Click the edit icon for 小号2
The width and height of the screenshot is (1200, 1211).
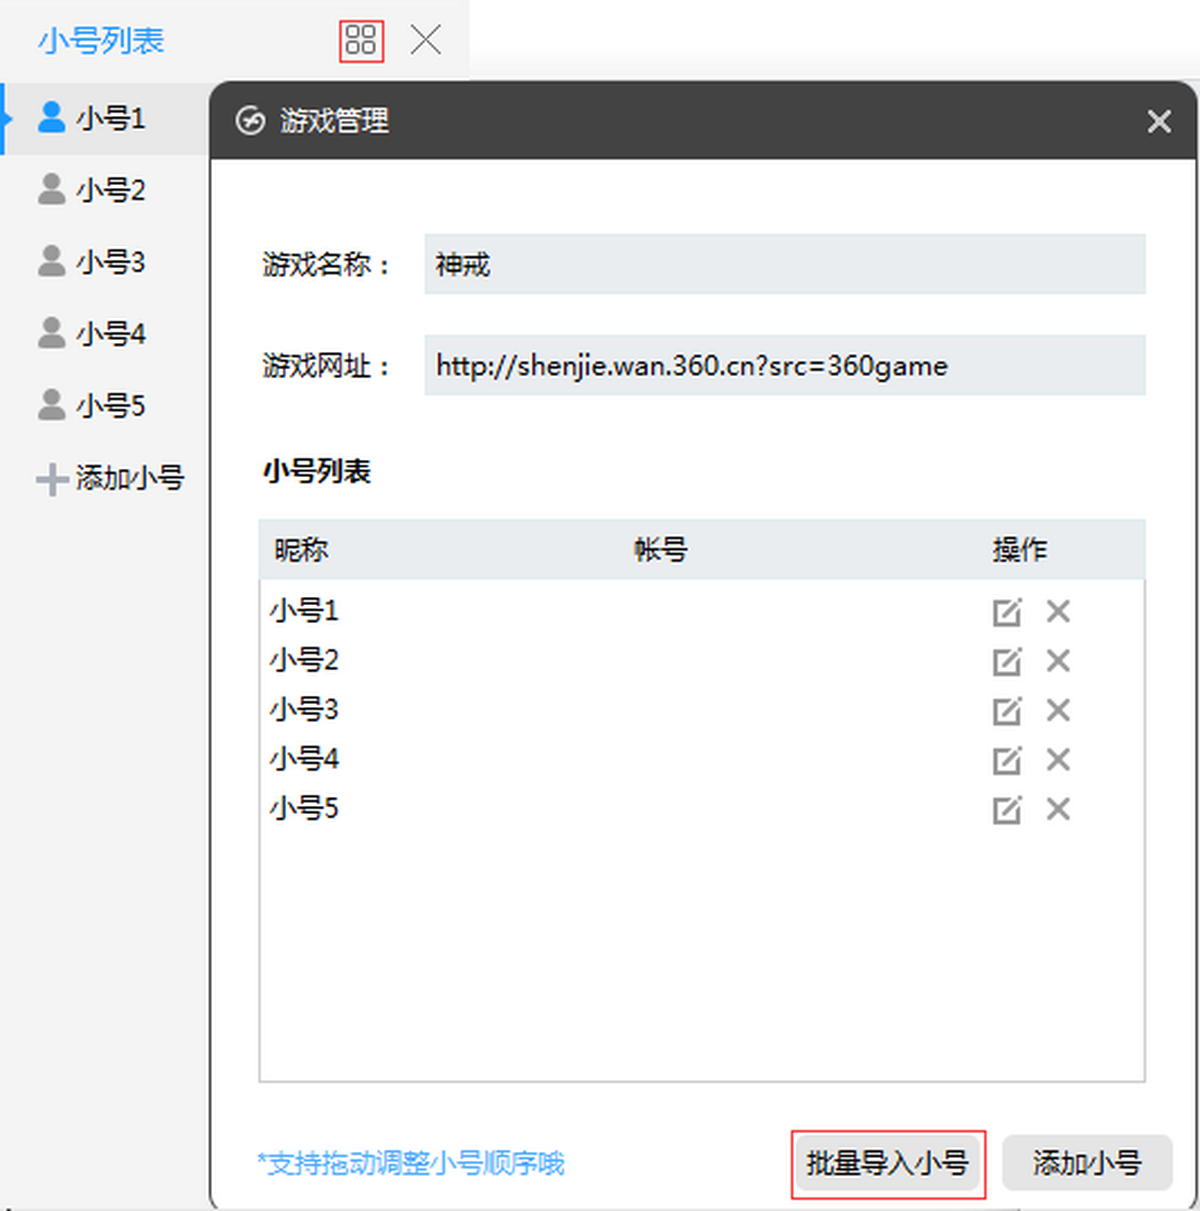(1006, 661)
